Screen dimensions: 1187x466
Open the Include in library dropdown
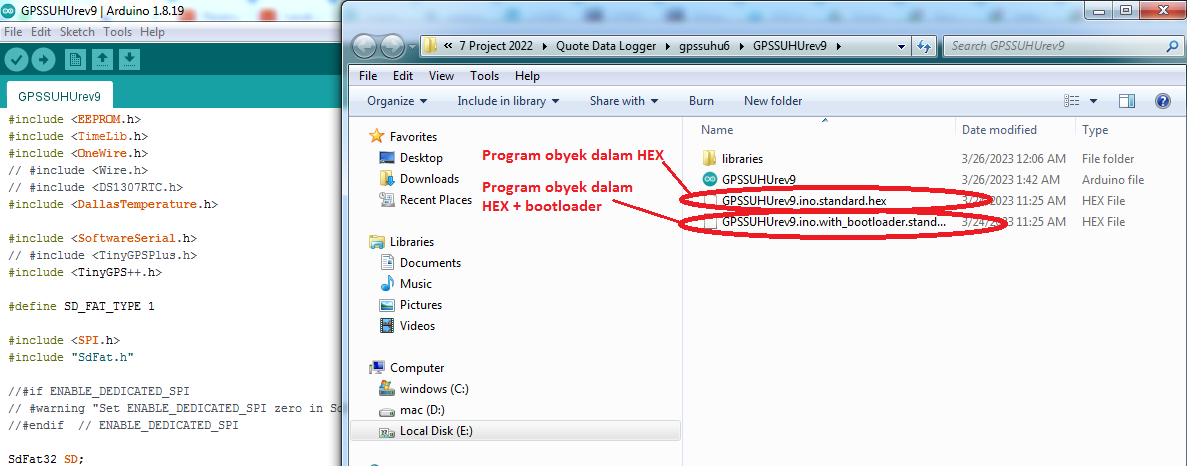click(x=508, y=101)
